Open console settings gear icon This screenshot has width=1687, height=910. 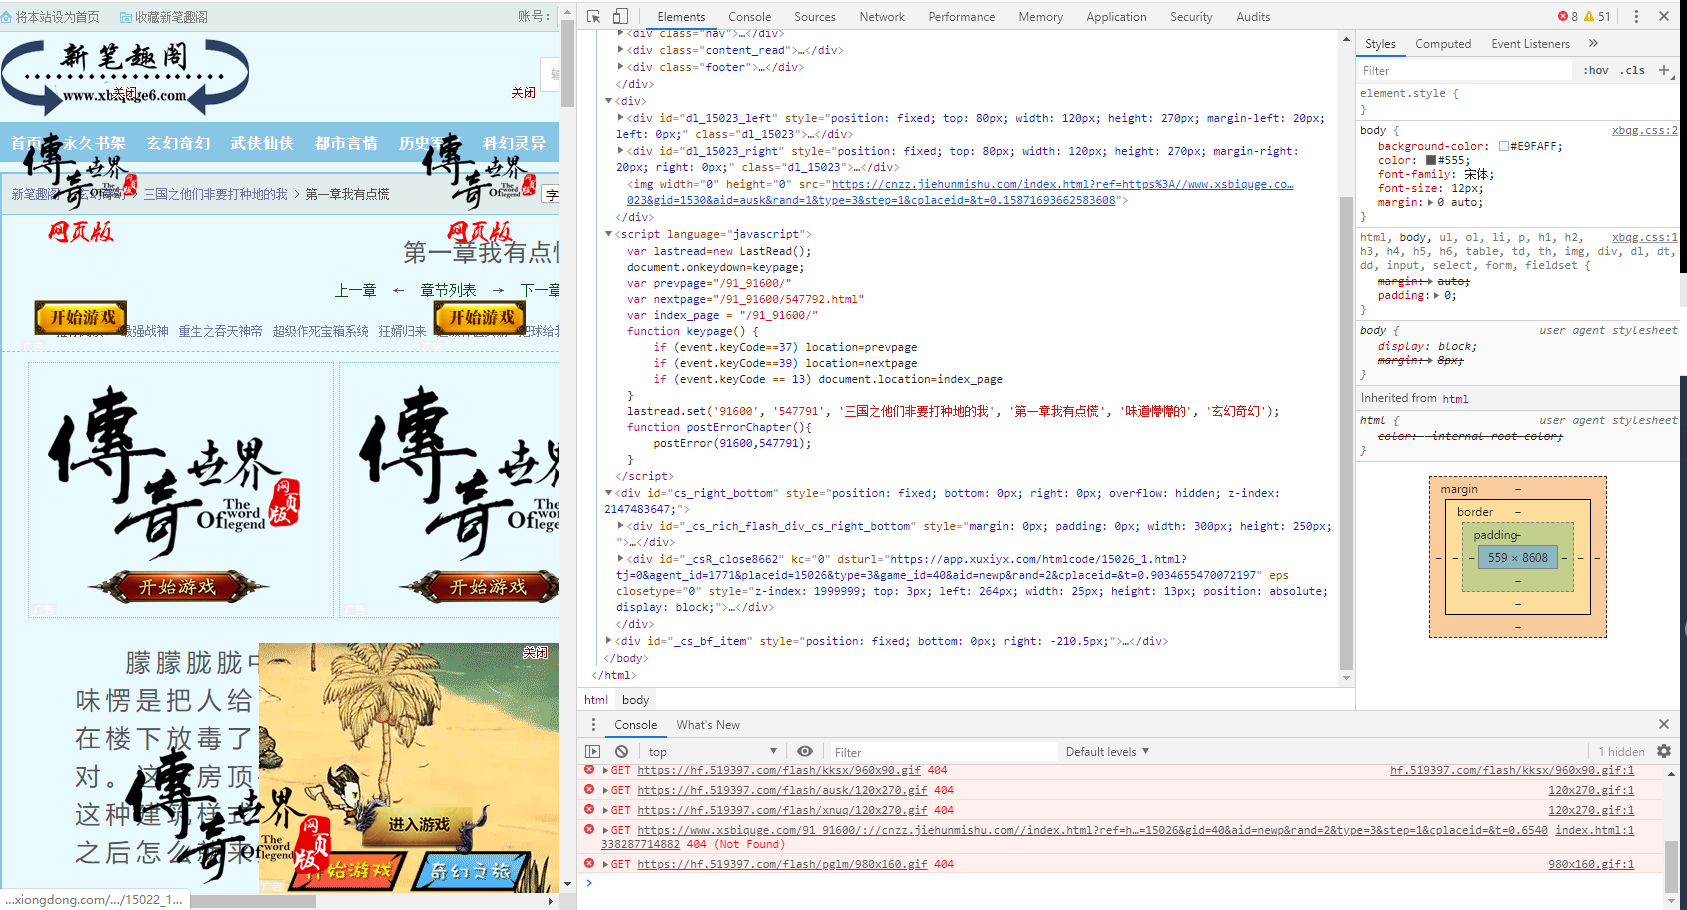pyautogui.click(x=1664, y=751)
